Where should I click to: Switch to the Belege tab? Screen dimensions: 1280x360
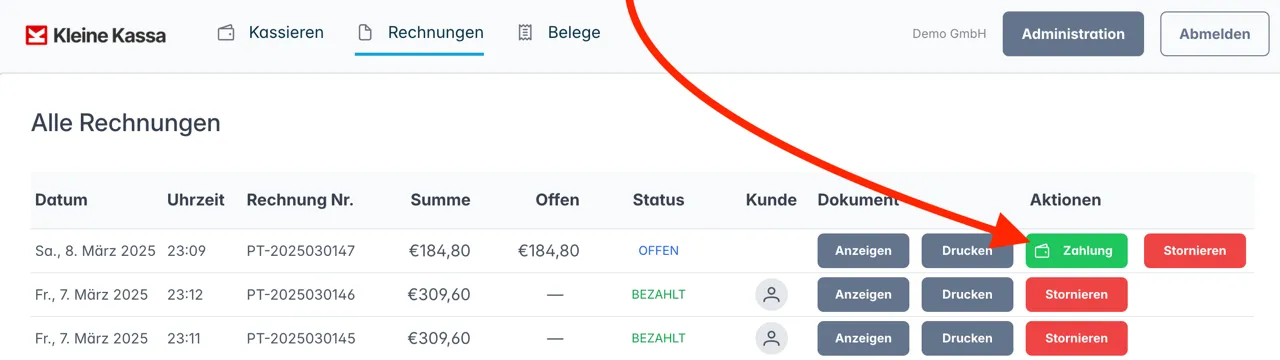pyautogui.click(x=559, y=32)
